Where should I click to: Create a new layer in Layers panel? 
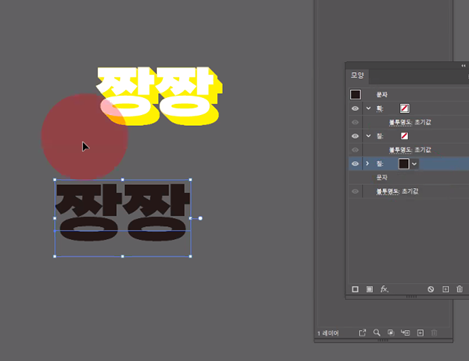click(420, 333)
